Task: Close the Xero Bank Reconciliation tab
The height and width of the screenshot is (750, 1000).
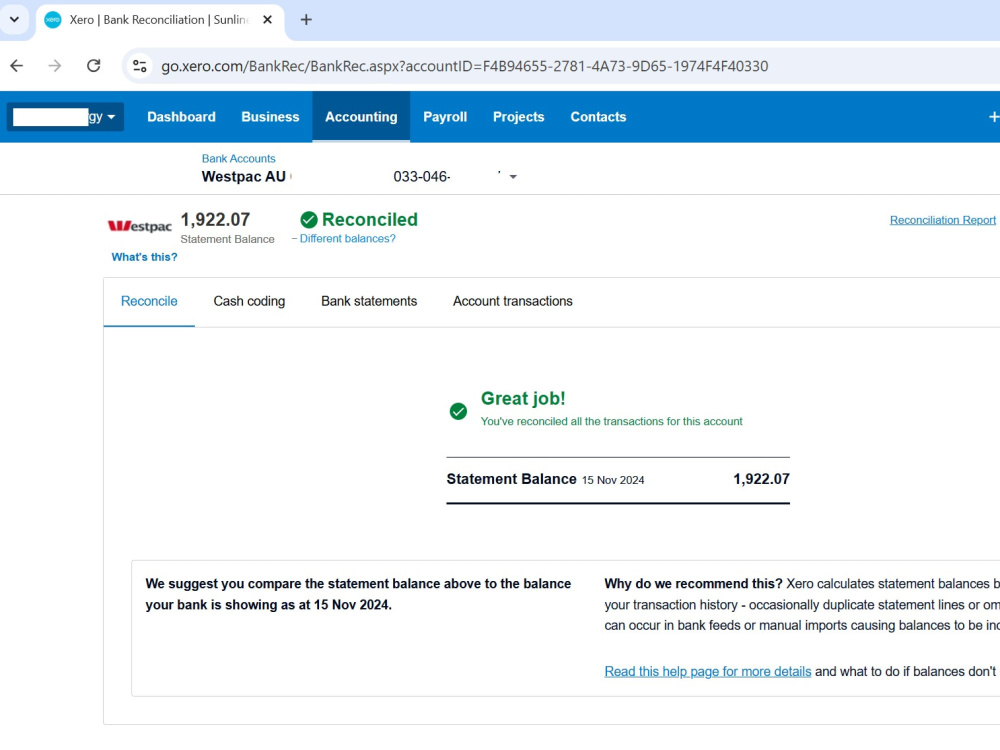Action: pos(268,20)
